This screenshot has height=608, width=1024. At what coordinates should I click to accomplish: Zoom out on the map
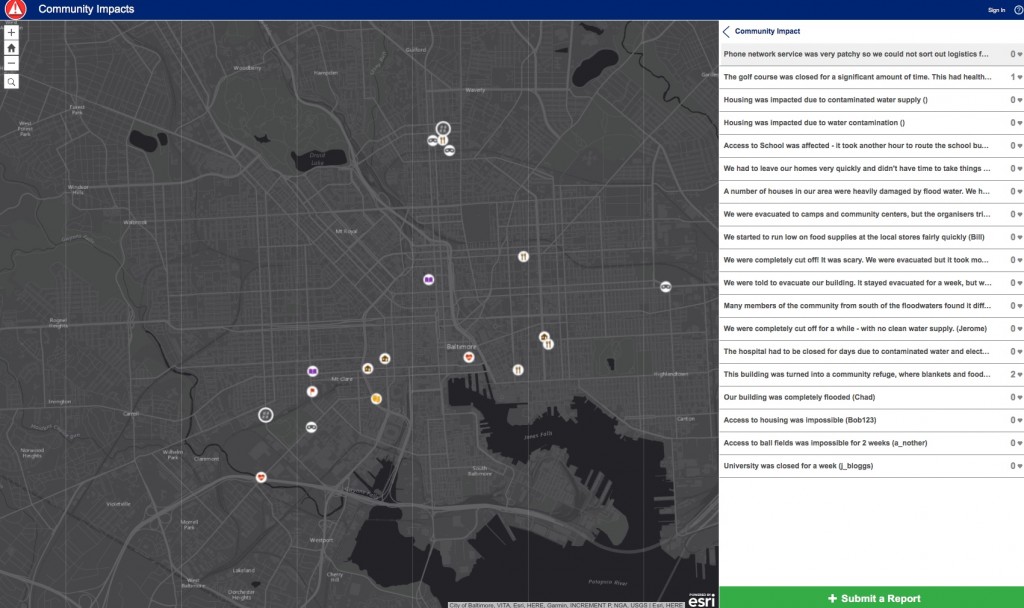tap(11, 63)
